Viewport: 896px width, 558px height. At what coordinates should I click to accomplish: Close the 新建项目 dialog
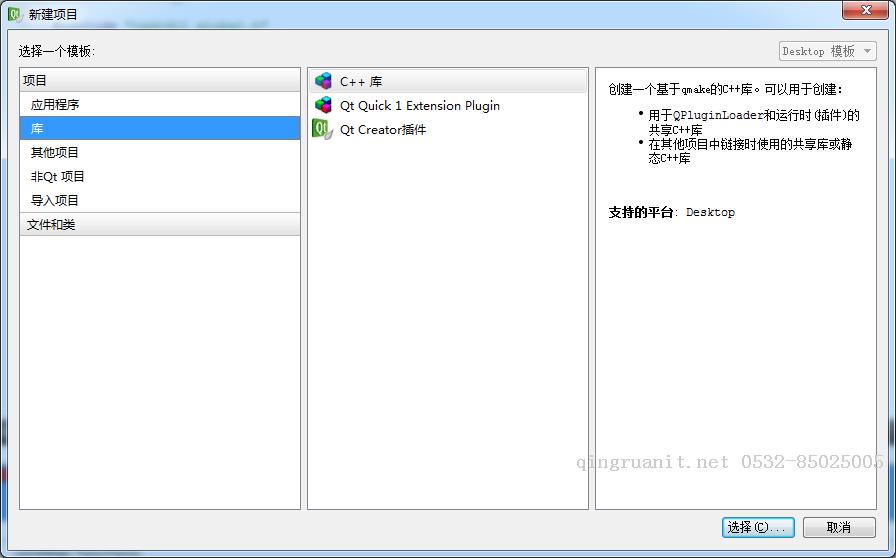(x=865, y=10)
